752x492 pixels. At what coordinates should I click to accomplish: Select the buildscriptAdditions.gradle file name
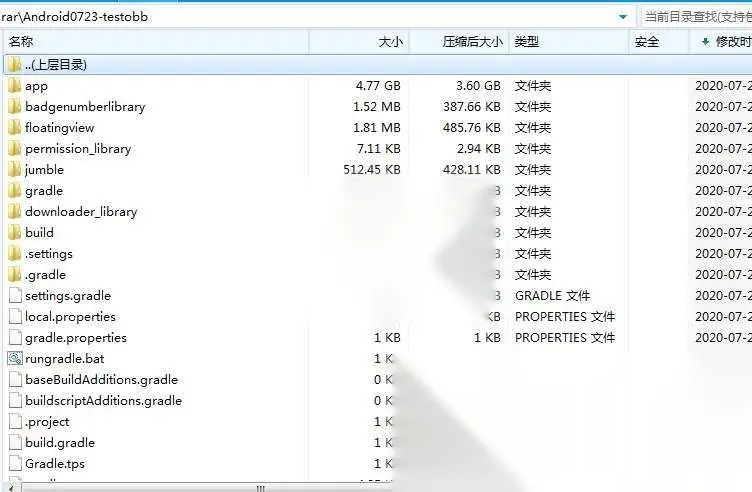[103, 400]
